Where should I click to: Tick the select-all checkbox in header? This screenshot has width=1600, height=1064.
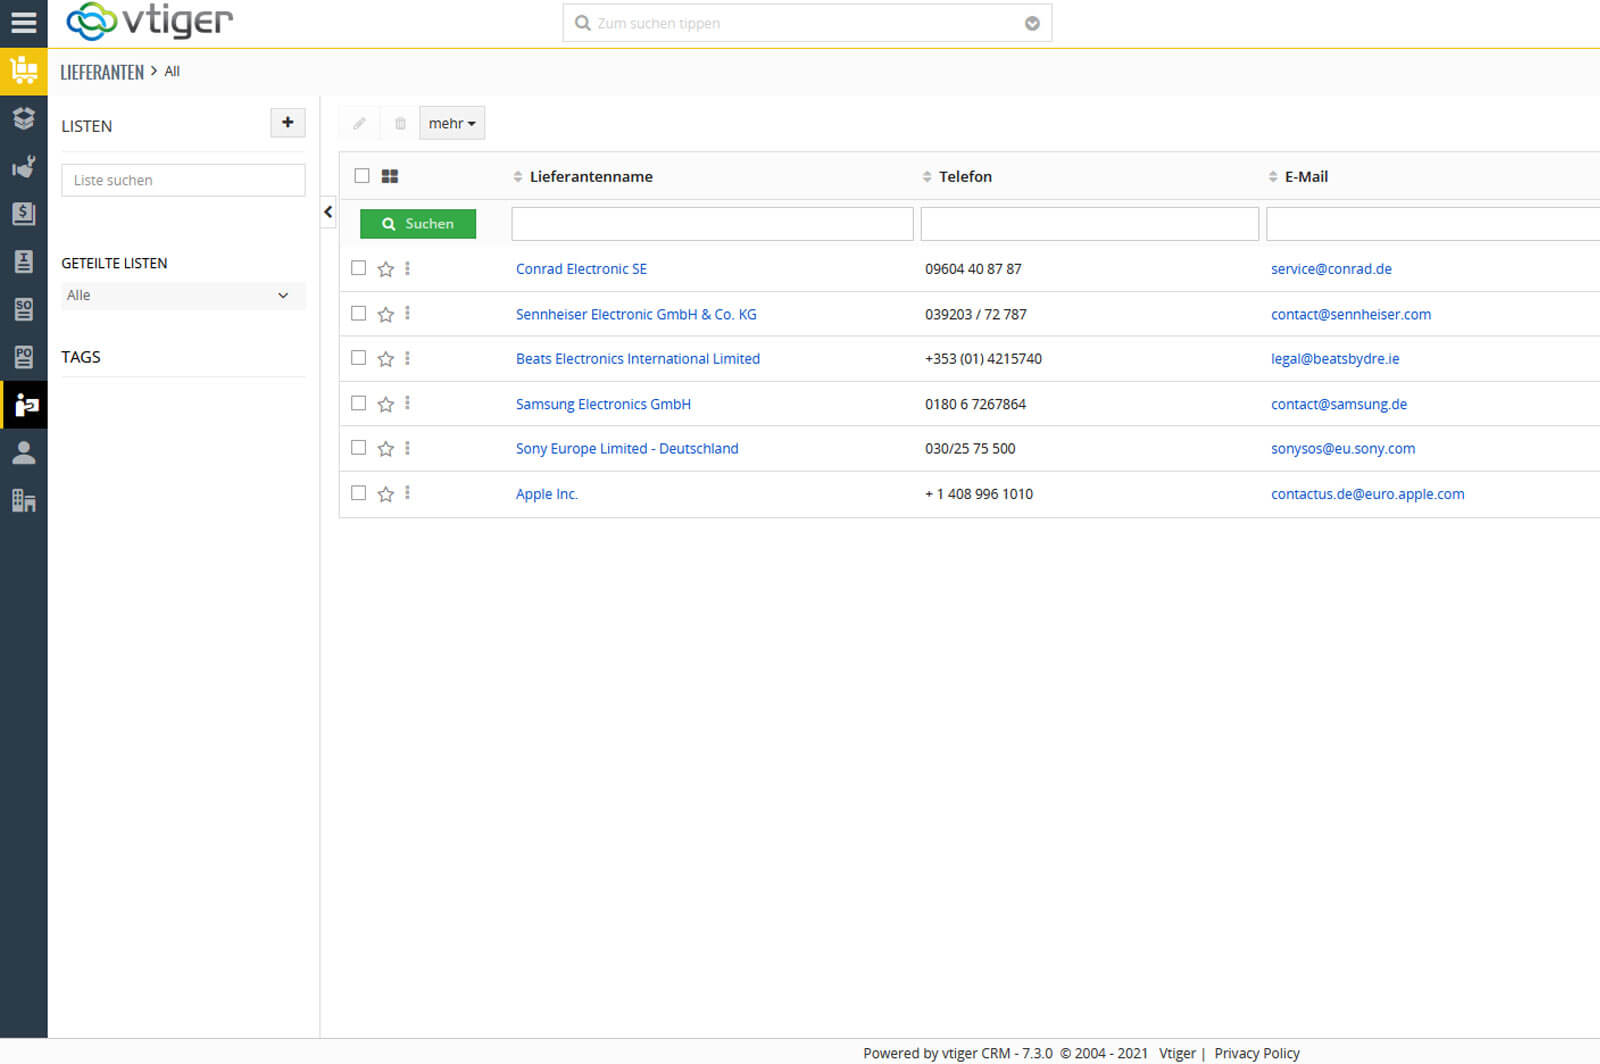coord(362,176)
